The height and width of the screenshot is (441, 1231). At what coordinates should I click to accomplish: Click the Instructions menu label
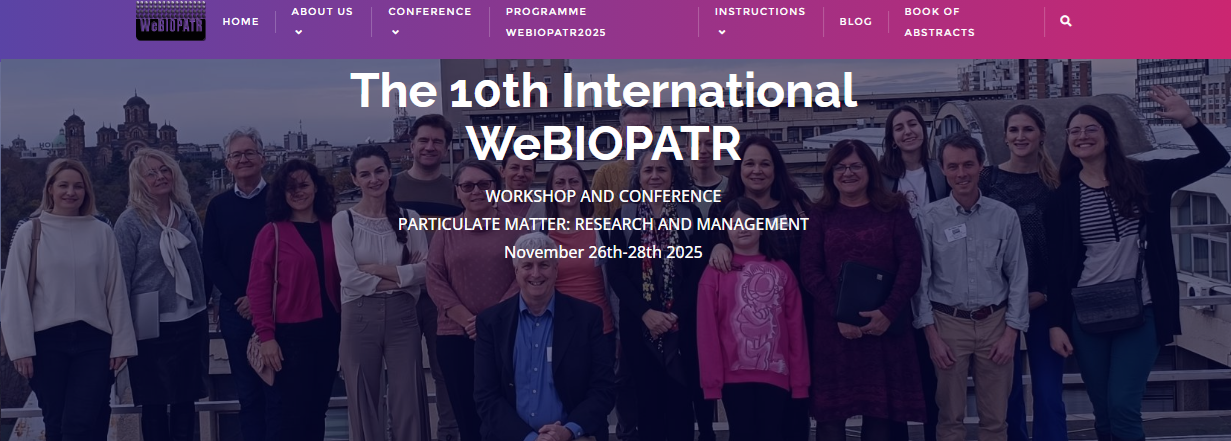point(759,12)
